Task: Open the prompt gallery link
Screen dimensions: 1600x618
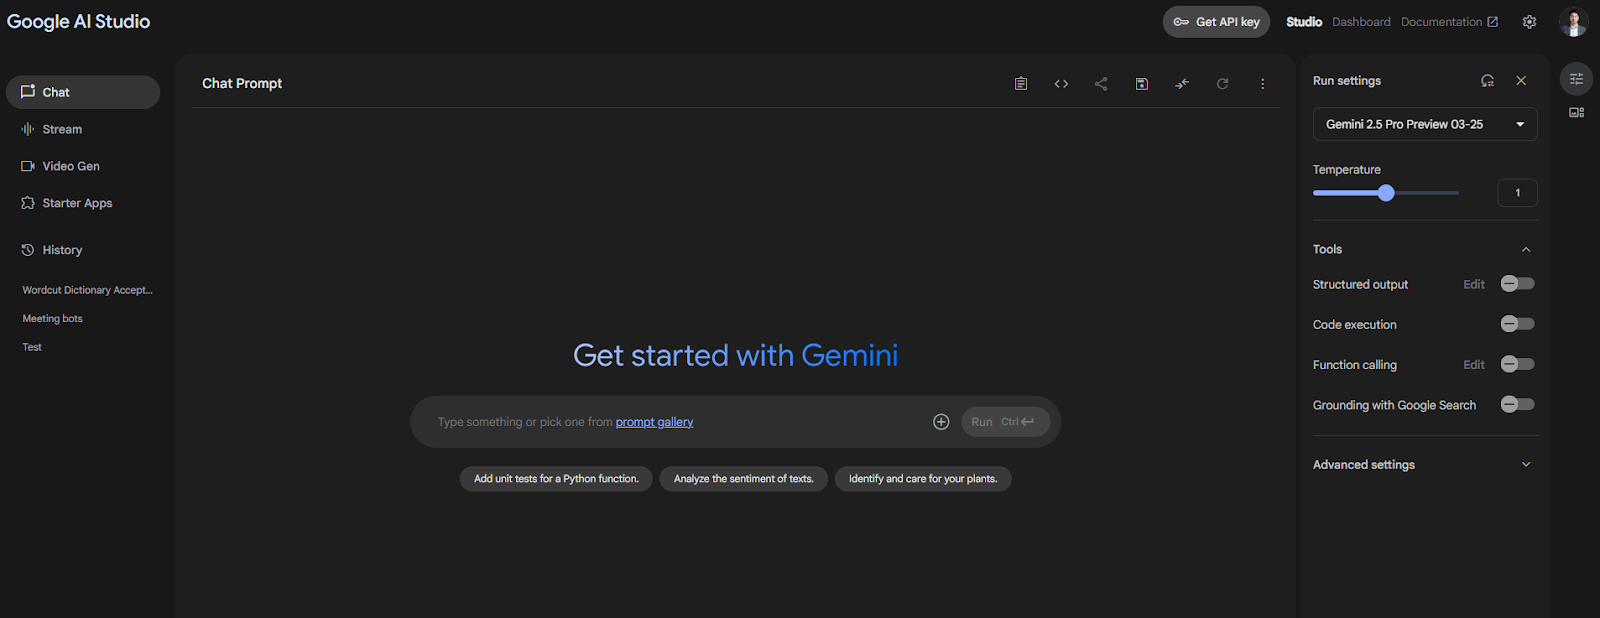Action: coord(654,422)
